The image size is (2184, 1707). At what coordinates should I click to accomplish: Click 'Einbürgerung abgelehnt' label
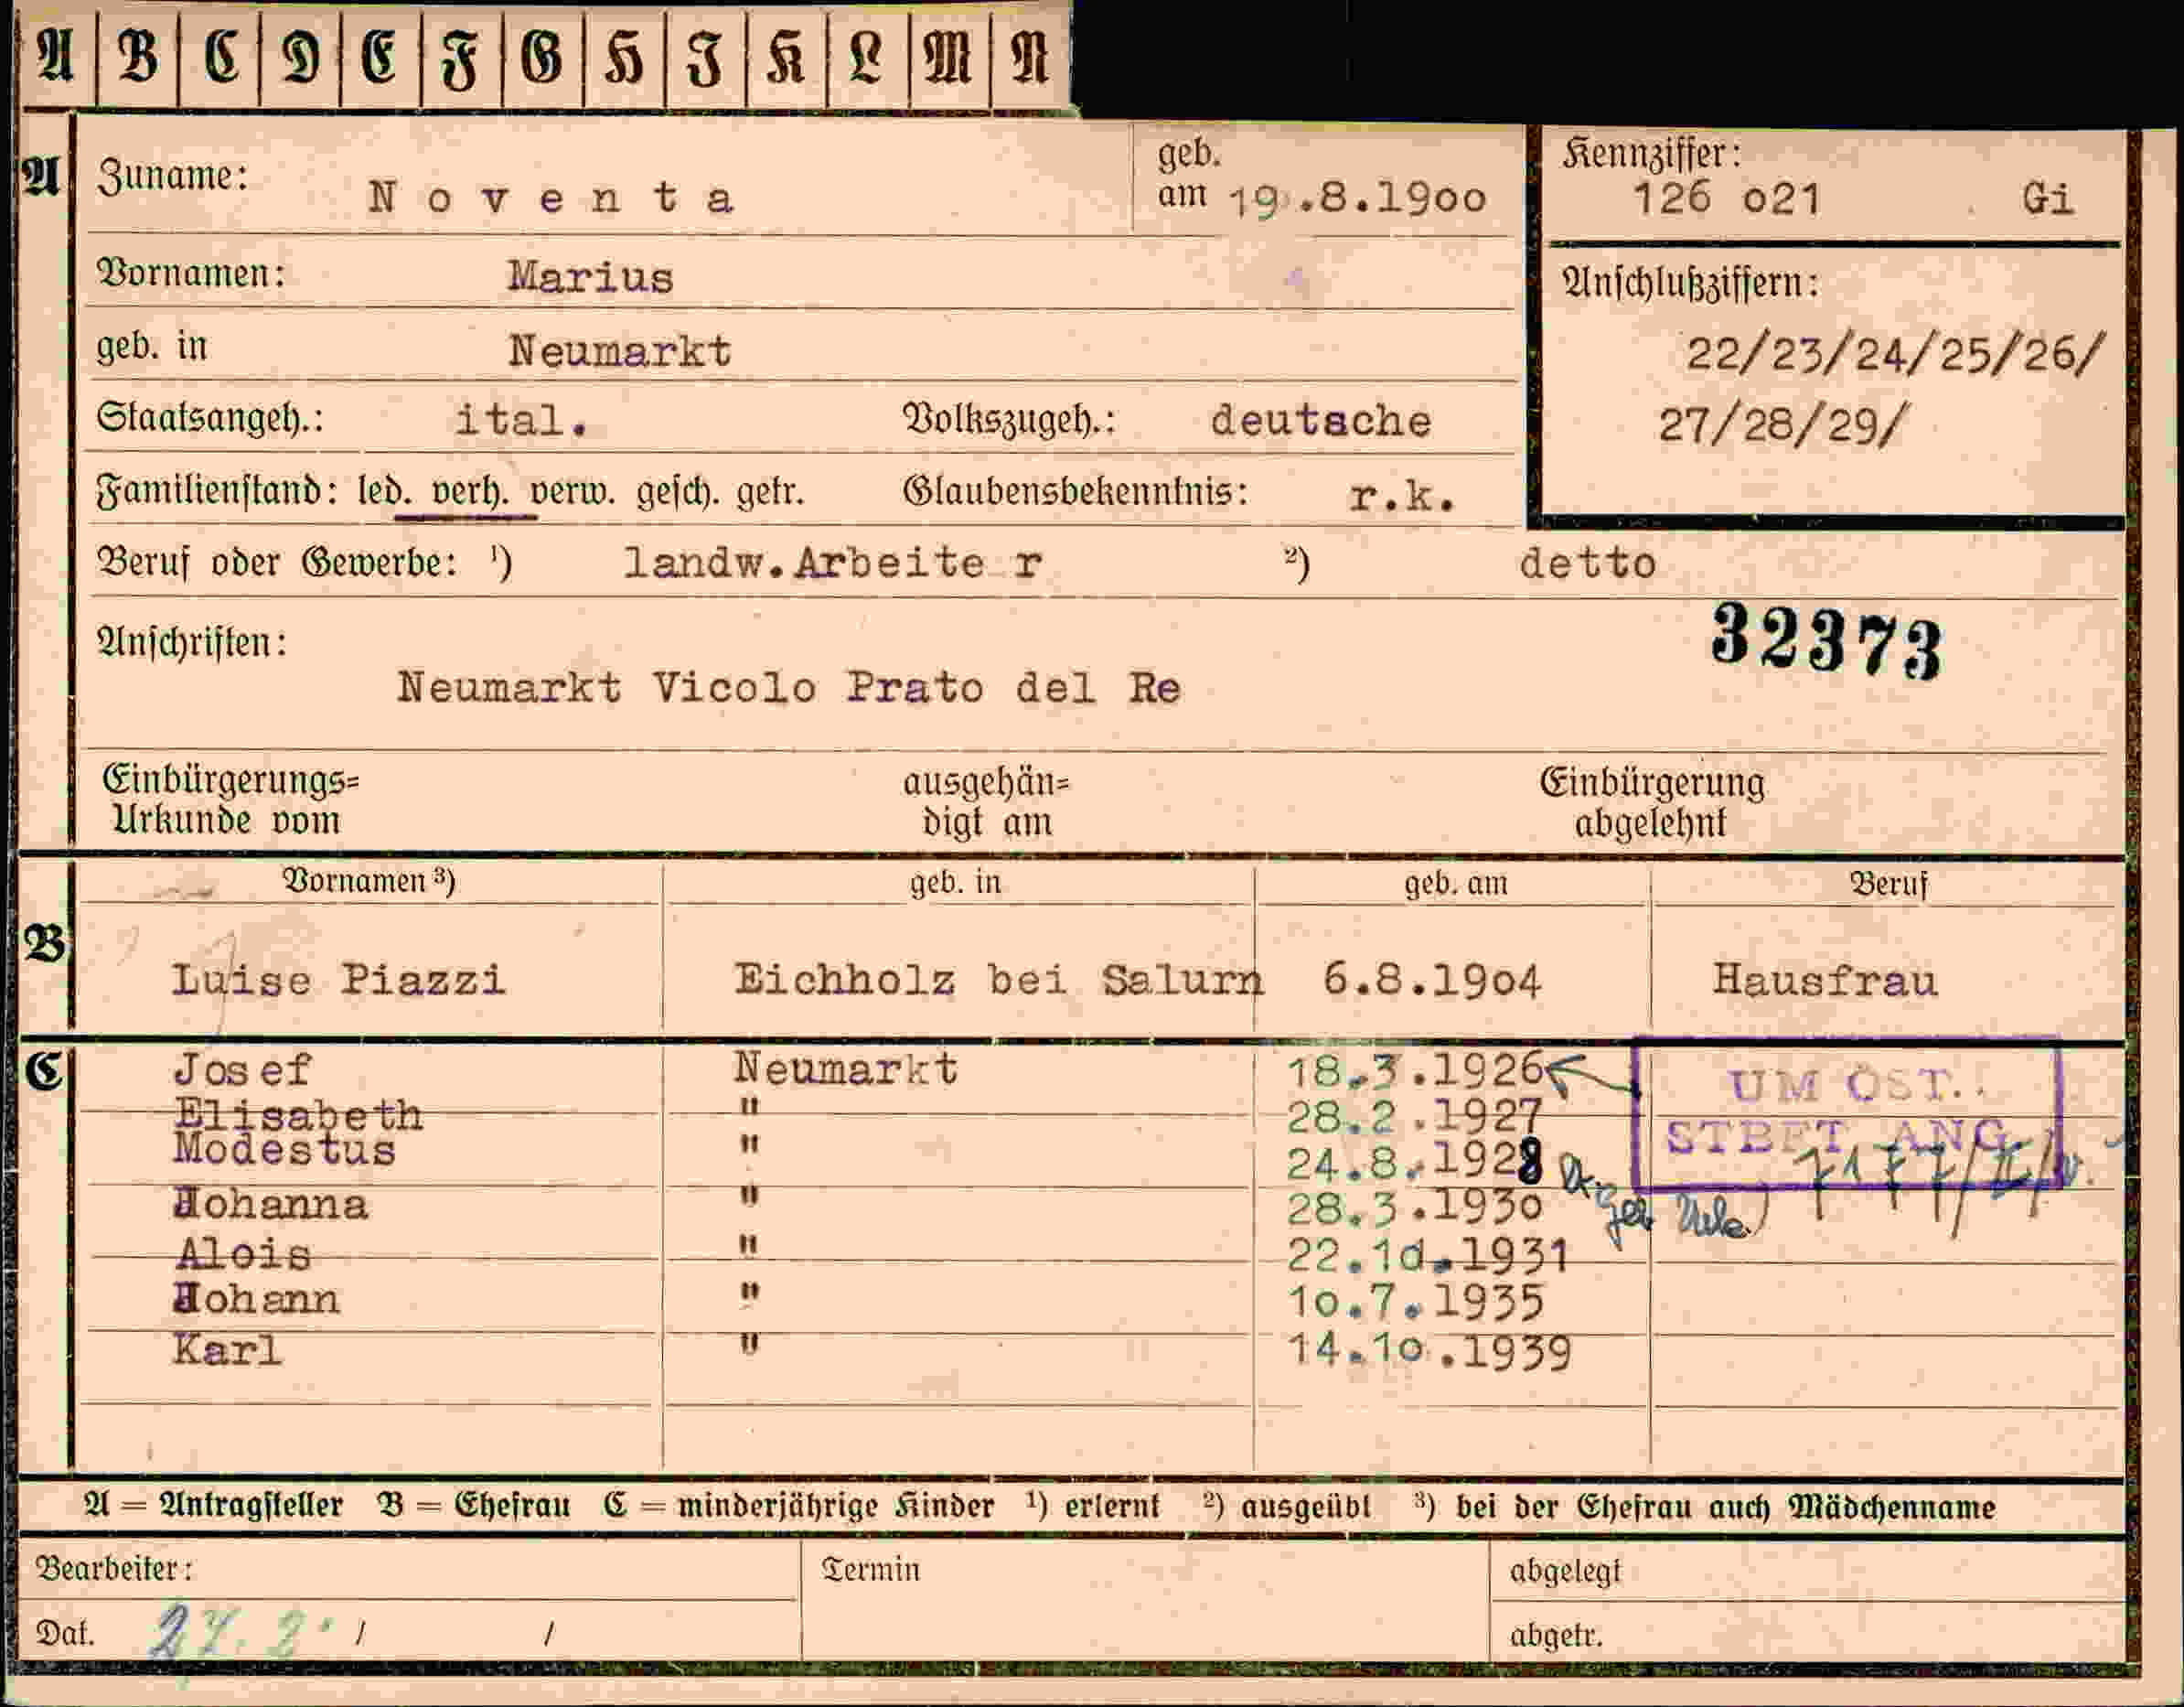coord(1652,802)
